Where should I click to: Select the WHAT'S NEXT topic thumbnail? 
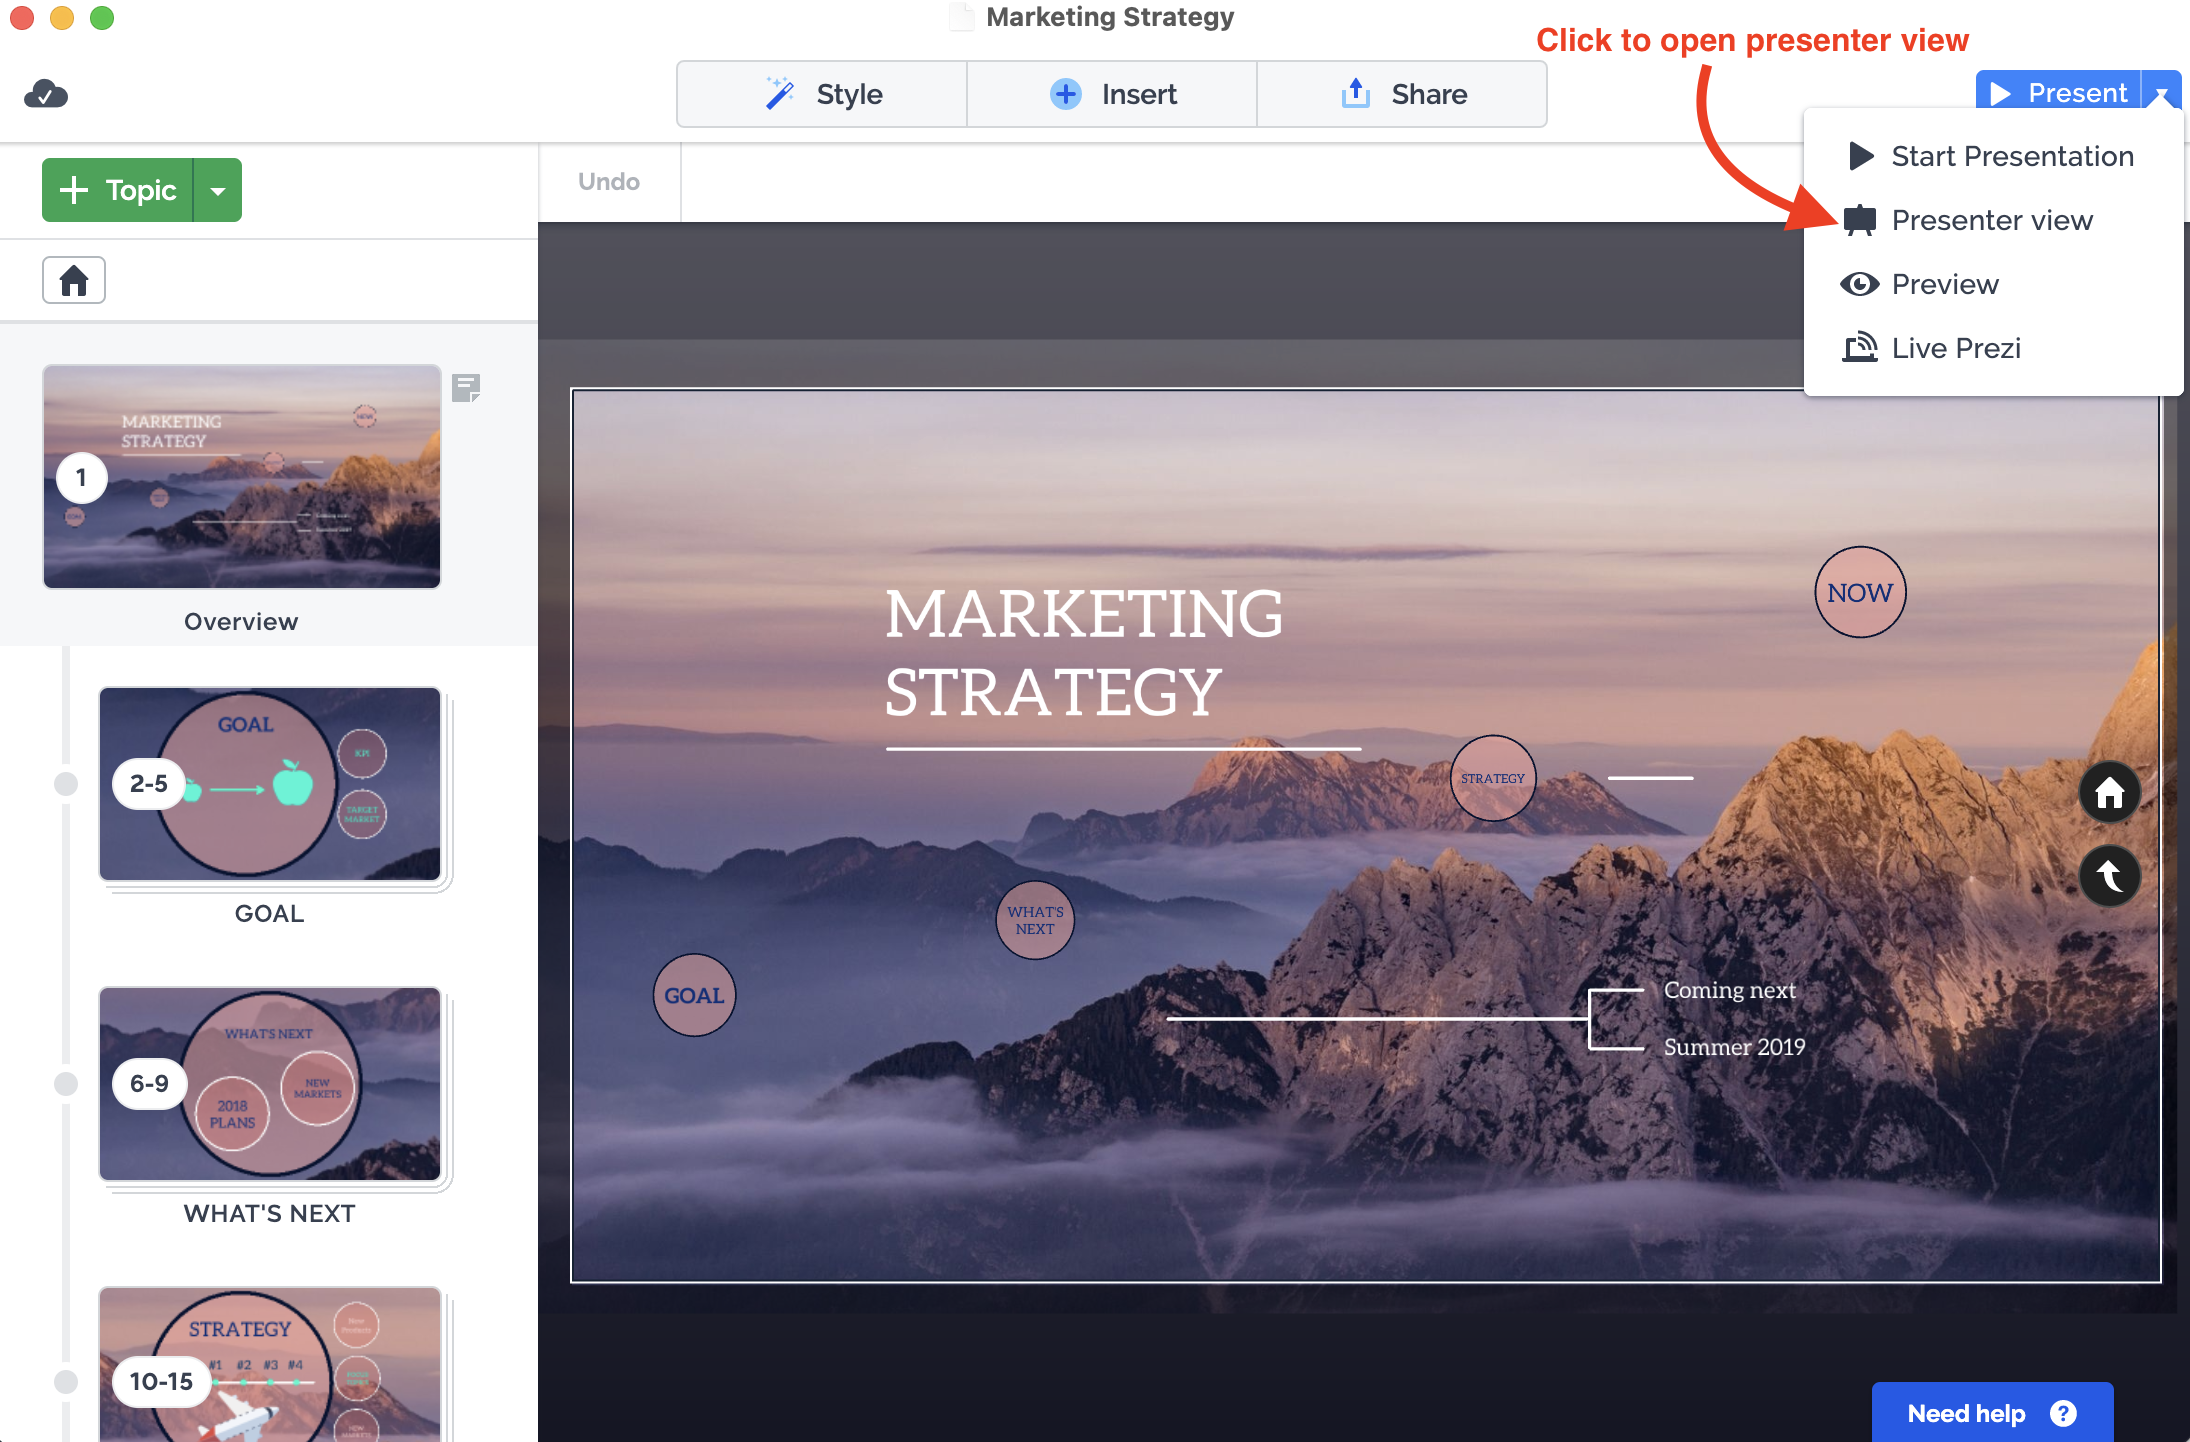coord(270,1084)
